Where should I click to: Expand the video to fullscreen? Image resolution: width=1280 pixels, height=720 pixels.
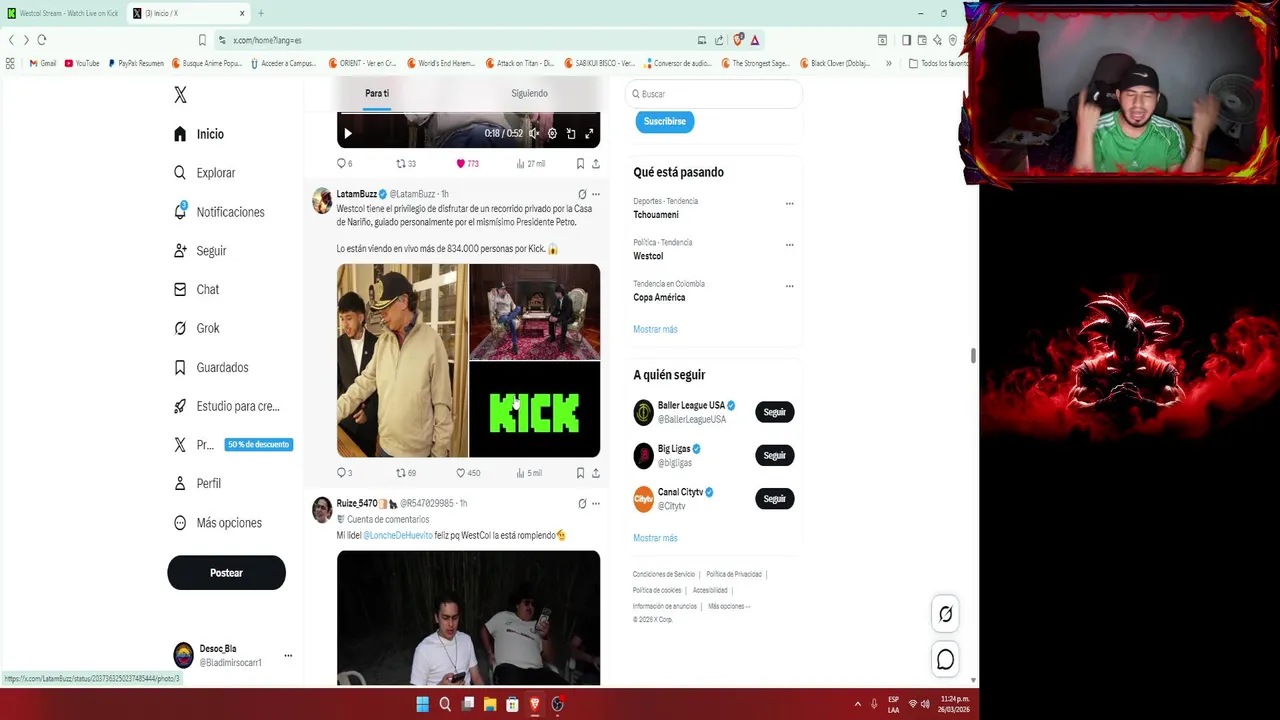[589, 133]
